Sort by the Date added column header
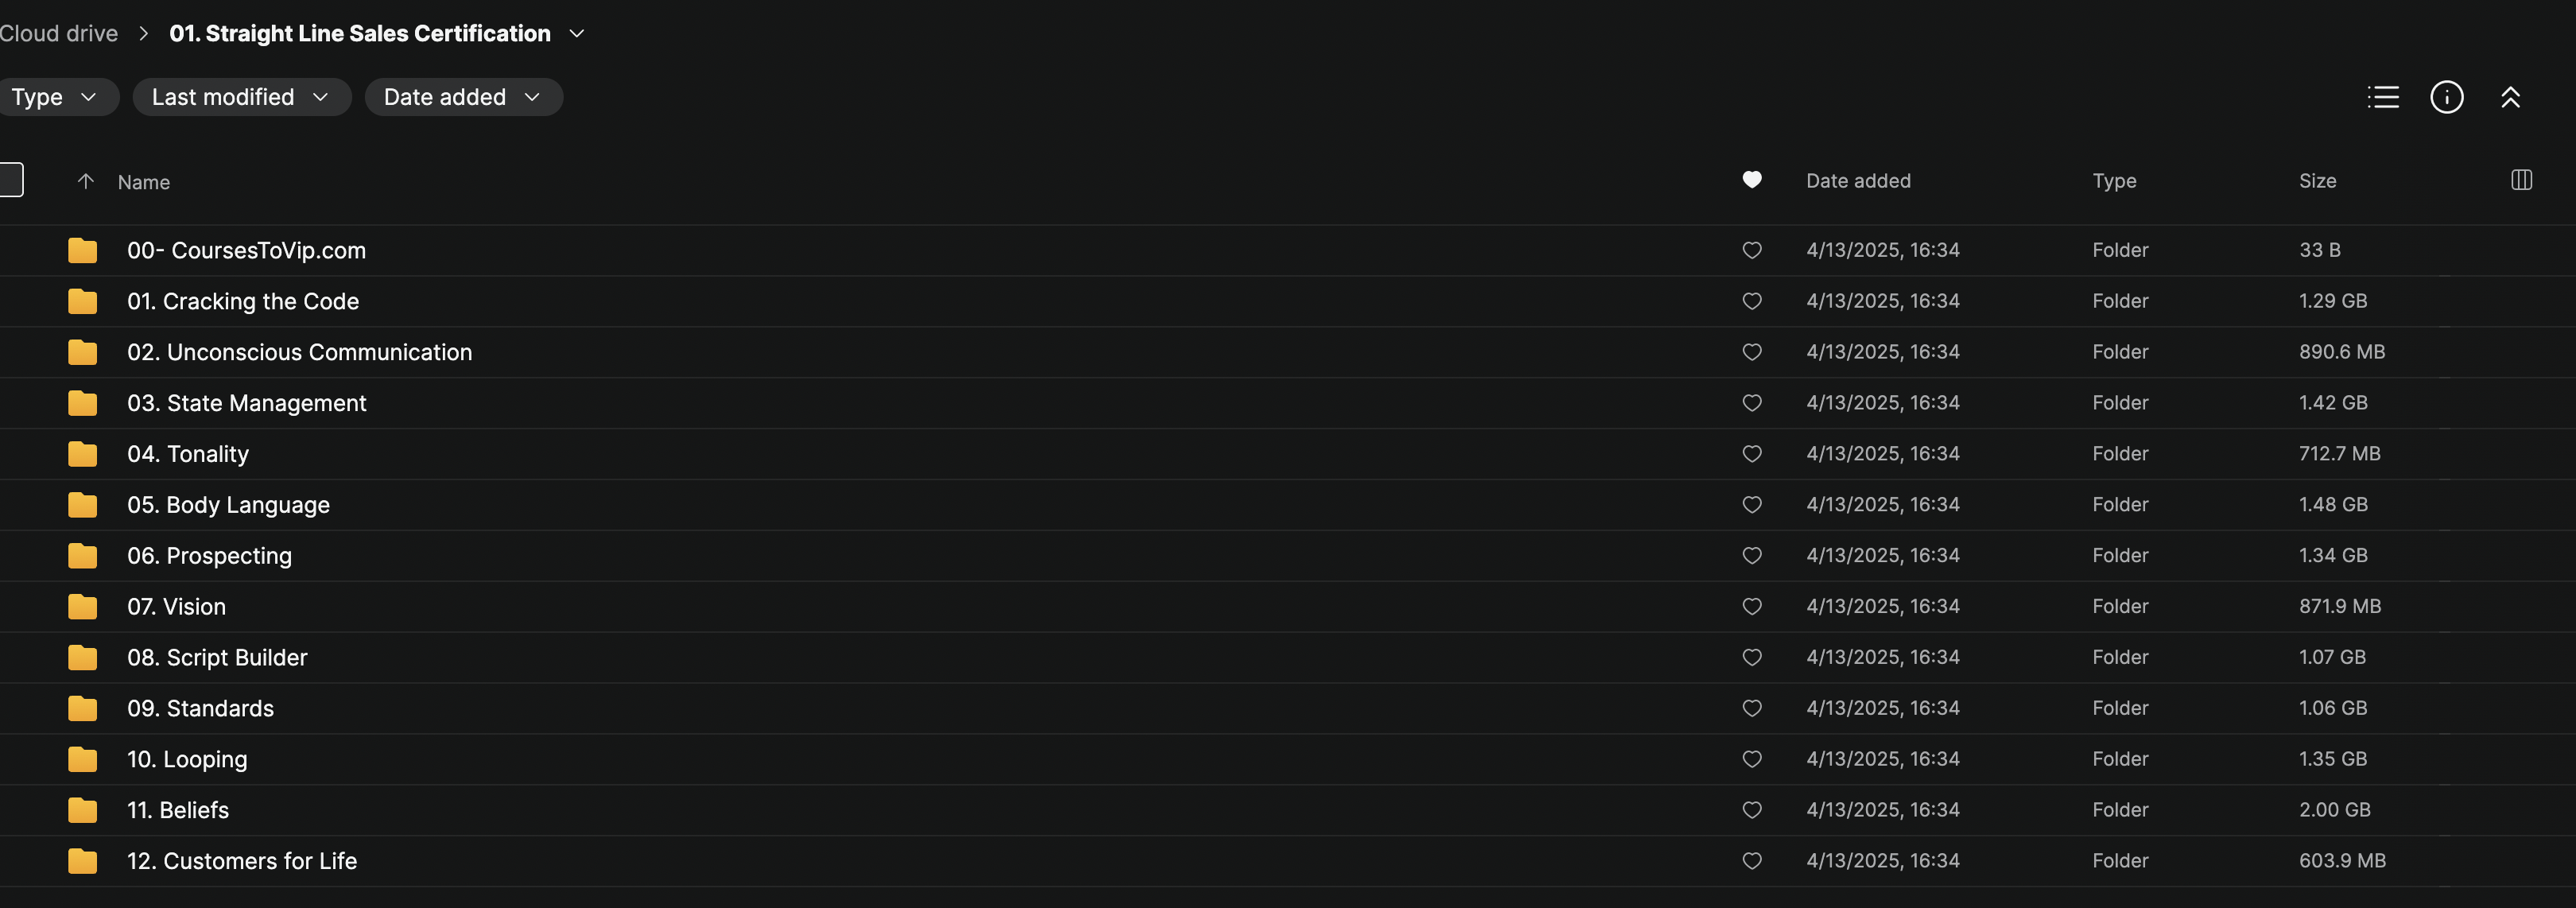Viewport: 2576px width, 908px height. coord(1857,181)
